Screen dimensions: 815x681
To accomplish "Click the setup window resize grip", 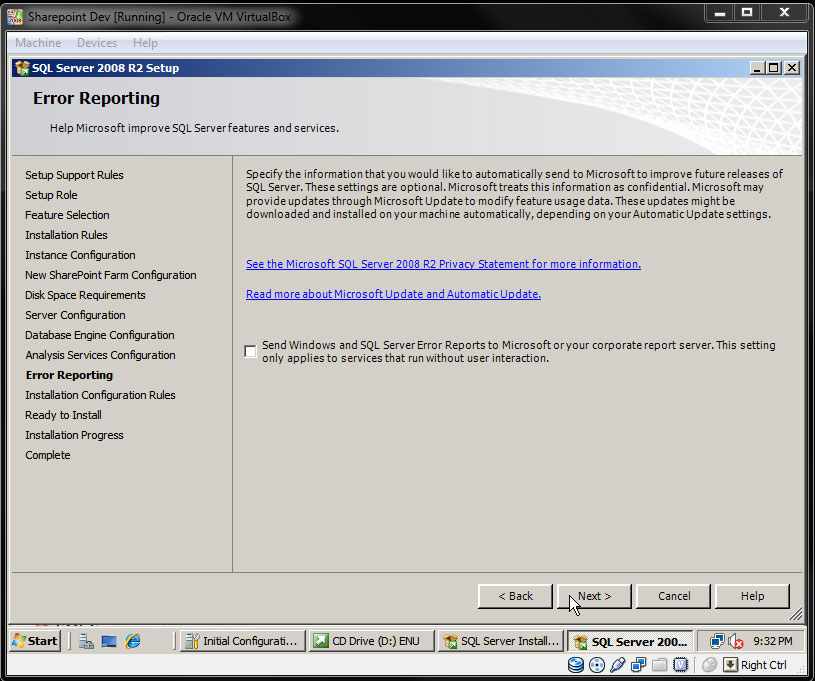I will [795, 614].
